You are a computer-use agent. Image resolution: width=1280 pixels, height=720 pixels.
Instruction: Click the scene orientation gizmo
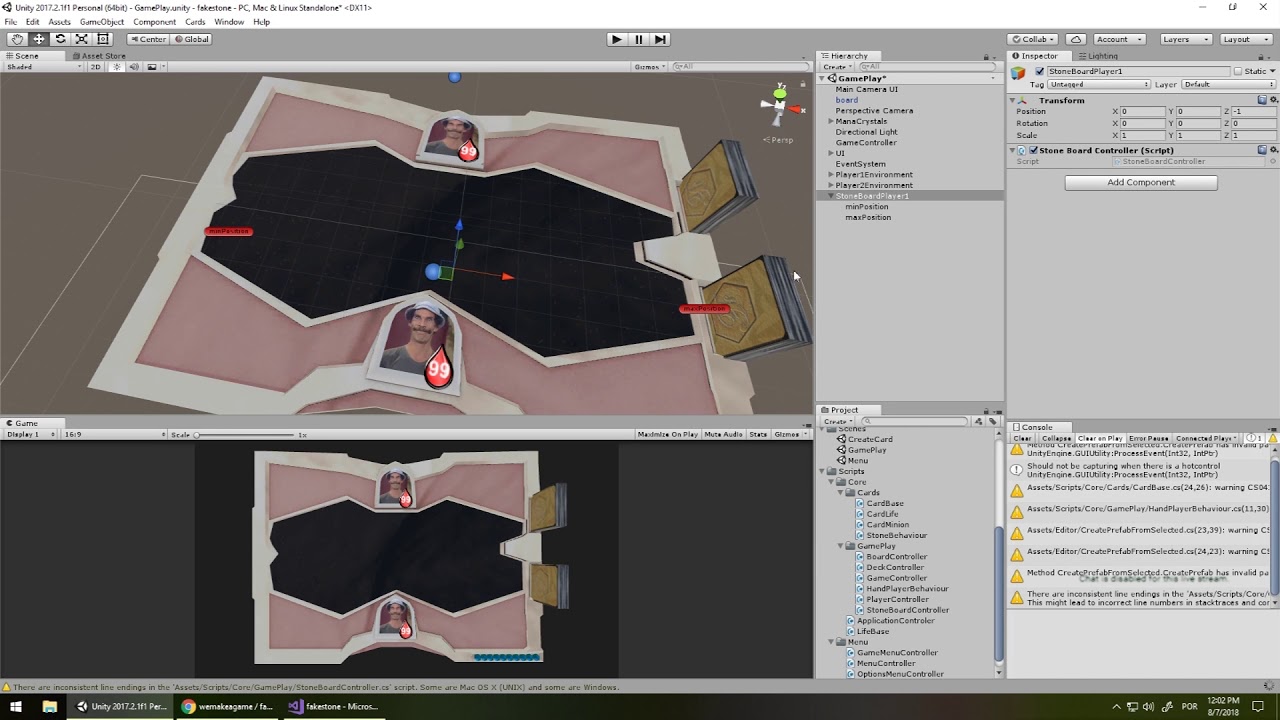pos(779,106)
